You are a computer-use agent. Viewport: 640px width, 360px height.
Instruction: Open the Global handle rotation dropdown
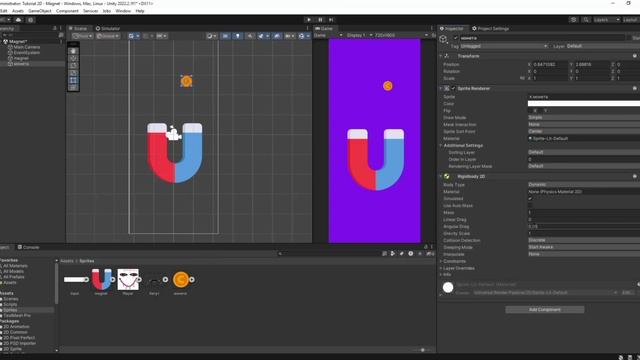coord(108,36)
